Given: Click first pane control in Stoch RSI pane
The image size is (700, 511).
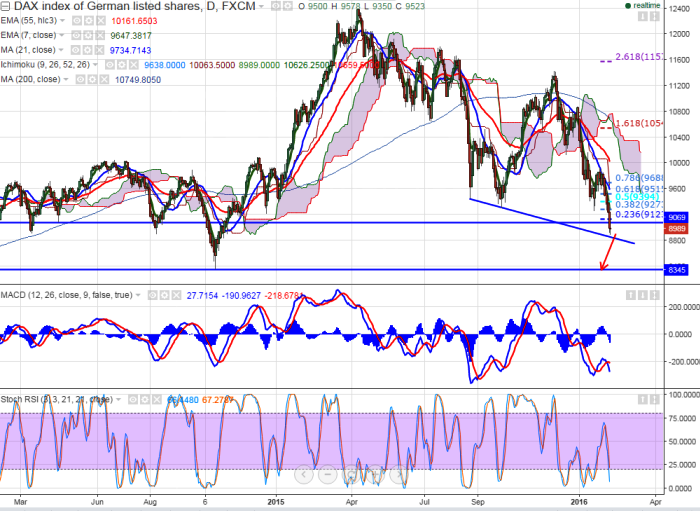Looking at the screenshot, I should click(x=643, y=399).
